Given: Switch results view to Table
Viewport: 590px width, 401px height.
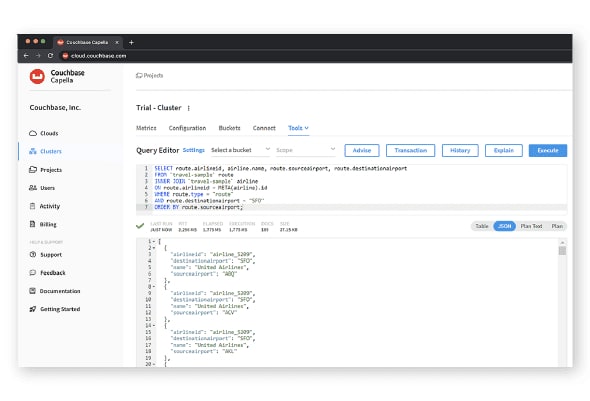Looking at the screenshot, I should click(x=482, y=226).
